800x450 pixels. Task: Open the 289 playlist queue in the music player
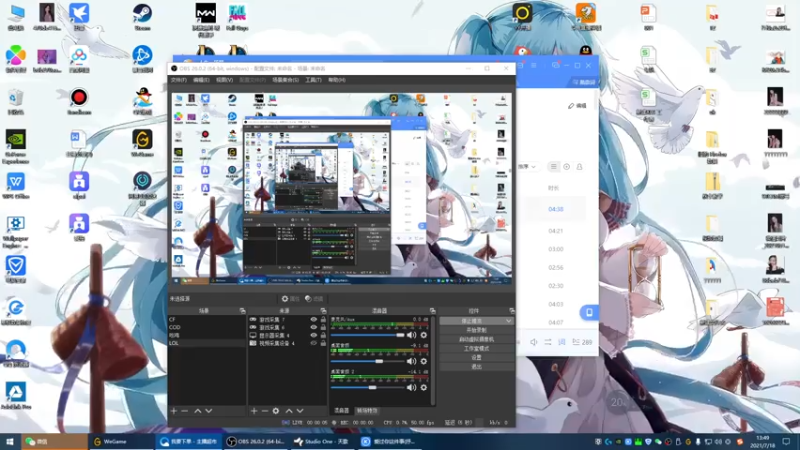tap(582, 342)
